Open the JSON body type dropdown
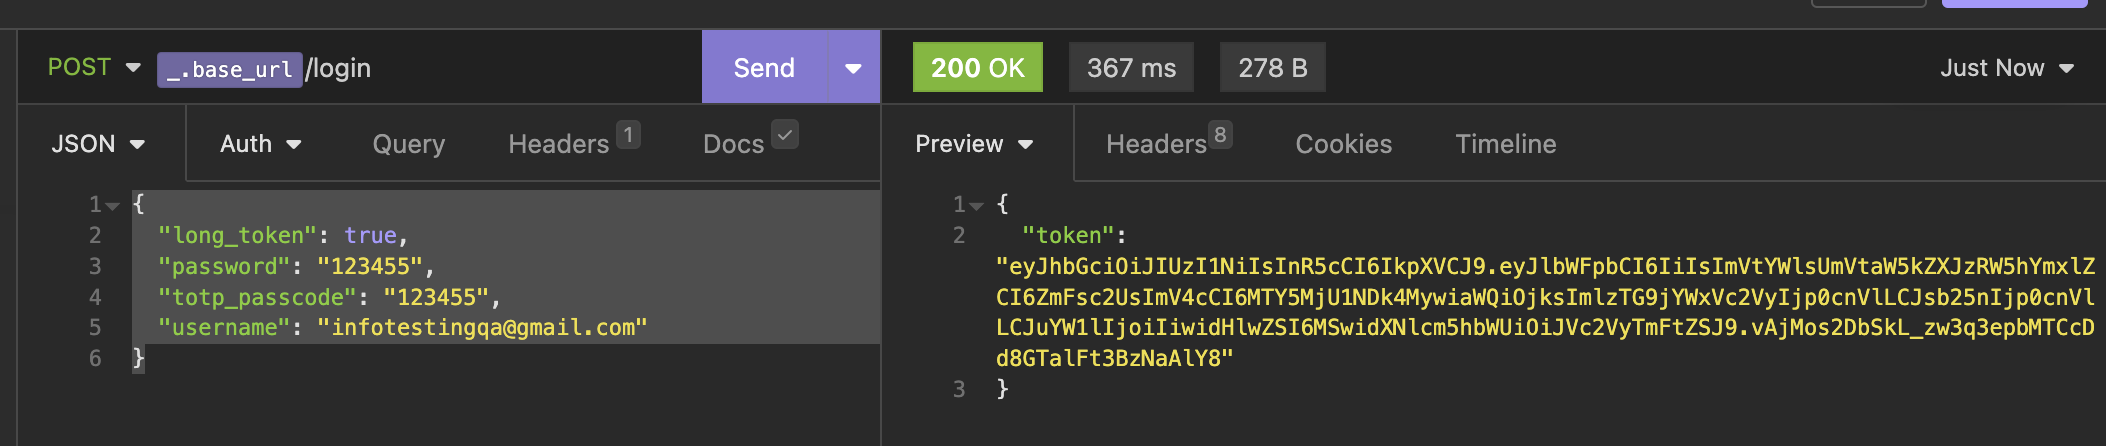The image size is (2106, 446). point(98,144)
